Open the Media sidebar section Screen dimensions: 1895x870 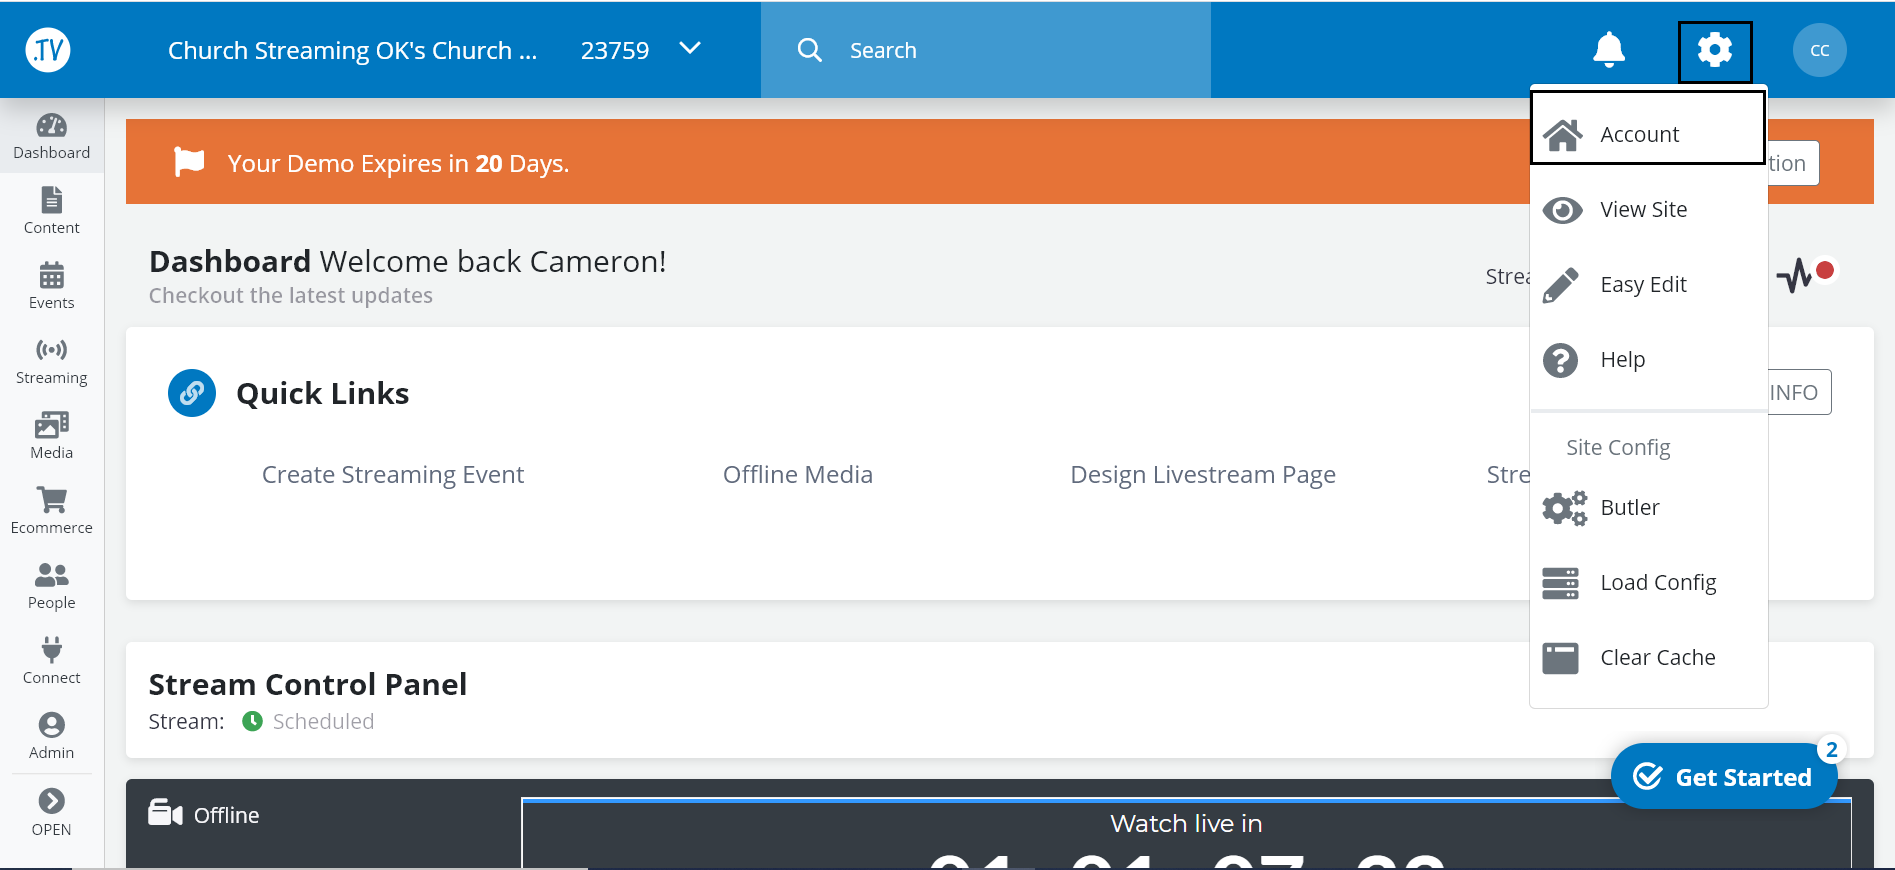(52, 436)
